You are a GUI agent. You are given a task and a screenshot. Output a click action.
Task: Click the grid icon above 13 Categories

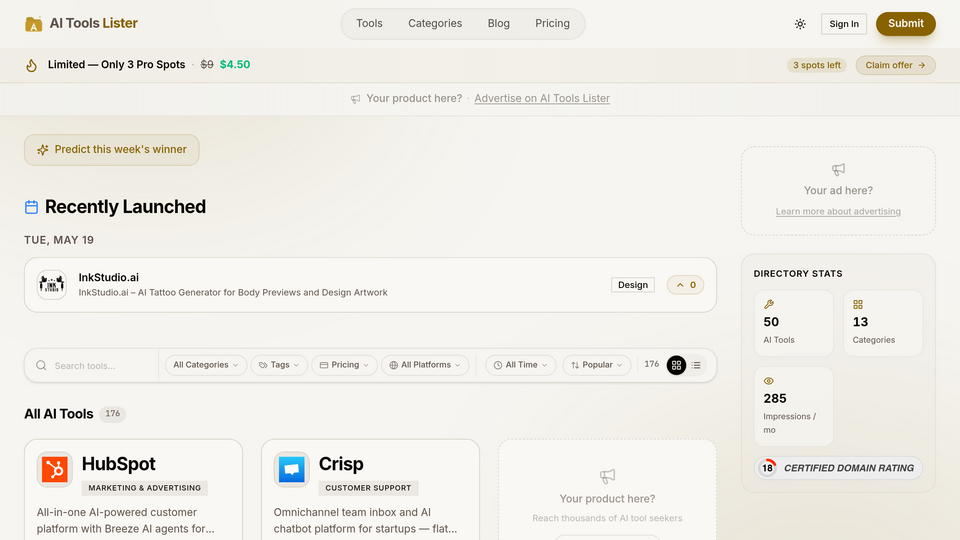(x=858, y=304)
